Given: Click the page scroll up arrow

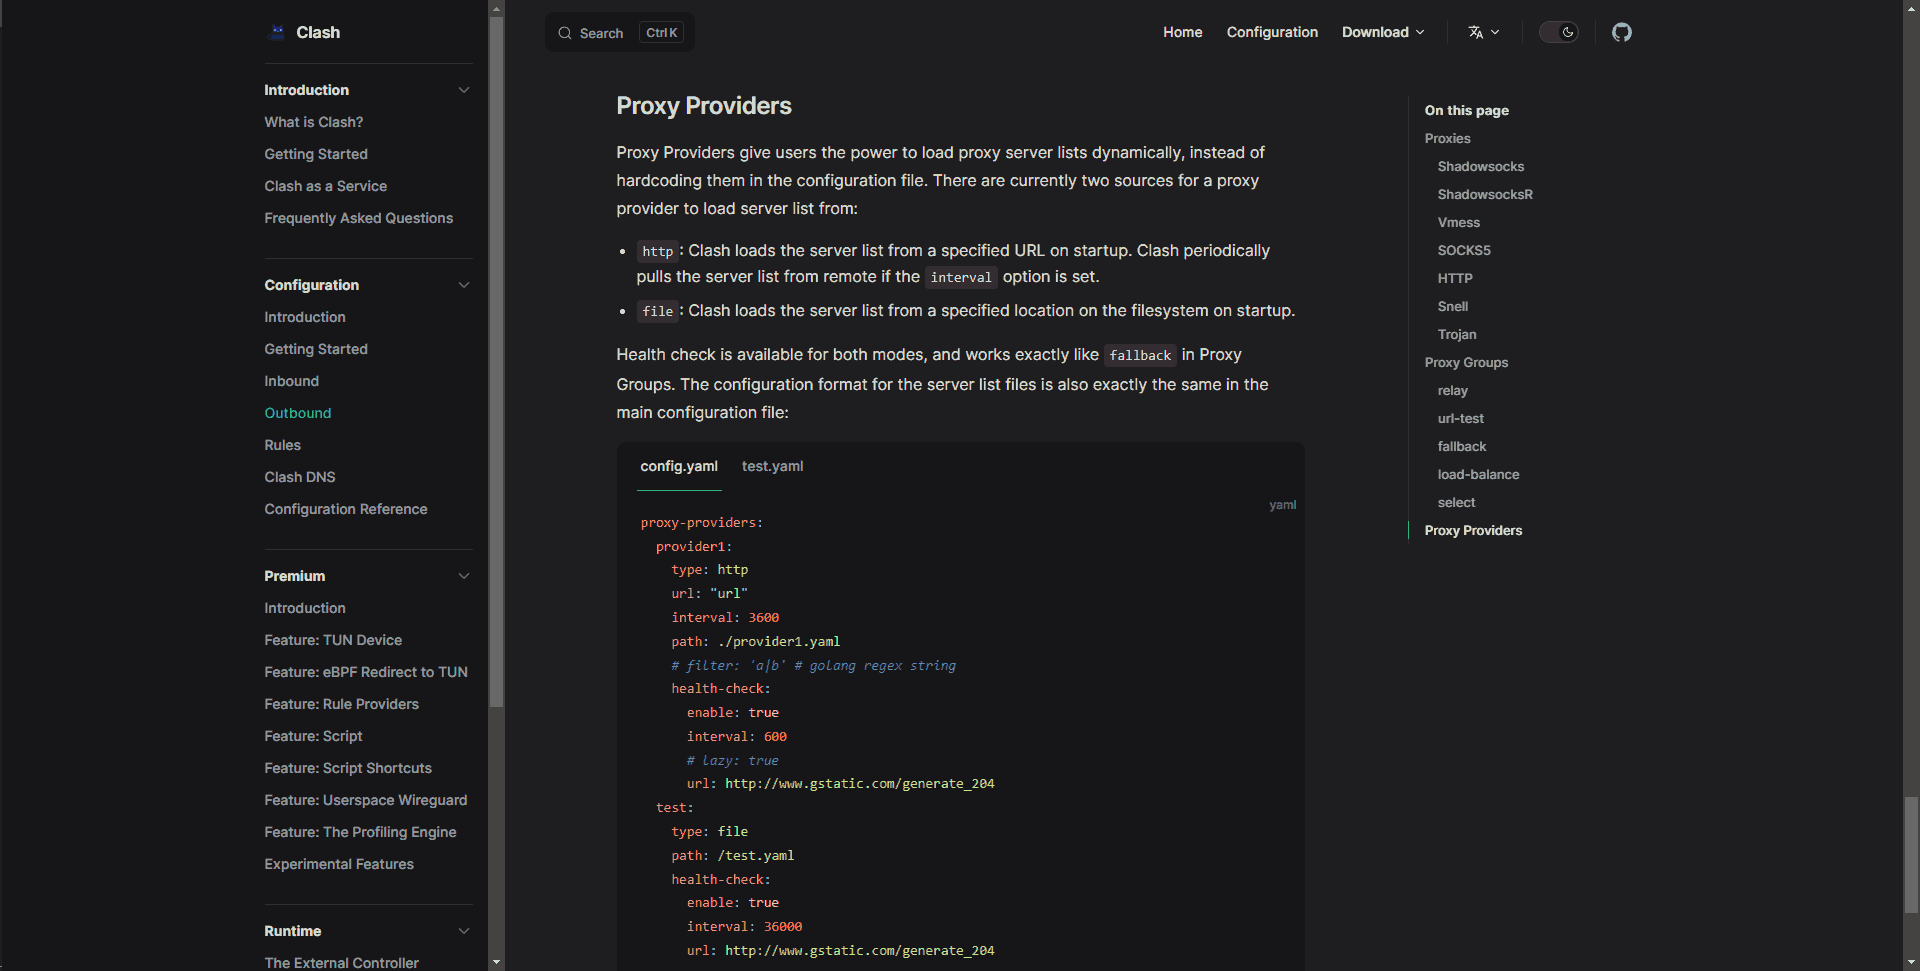Looking at the screenshot, I should [x=1911, y=8].
